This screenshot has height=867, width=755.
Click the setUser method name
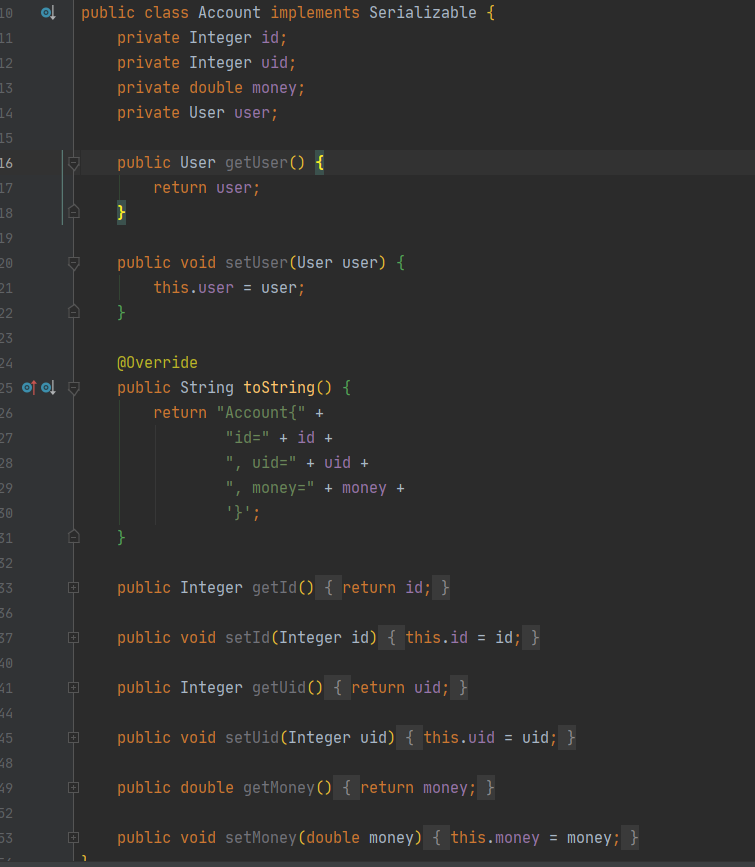(x=257, y=263)
